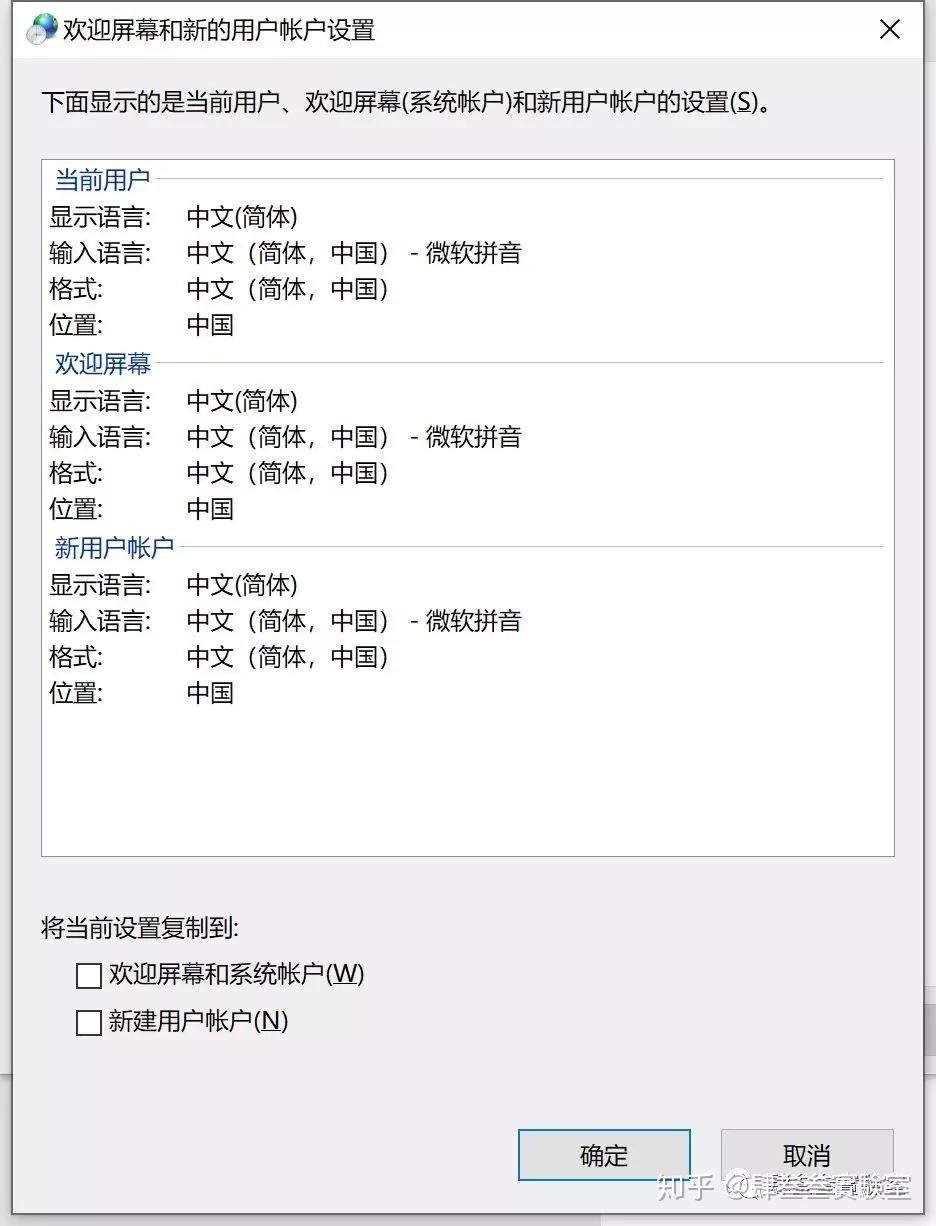The image size is (936, 1226).
Task: Select 输入语言 row under 新用户帐户
Action: click(x=100, y=621)
